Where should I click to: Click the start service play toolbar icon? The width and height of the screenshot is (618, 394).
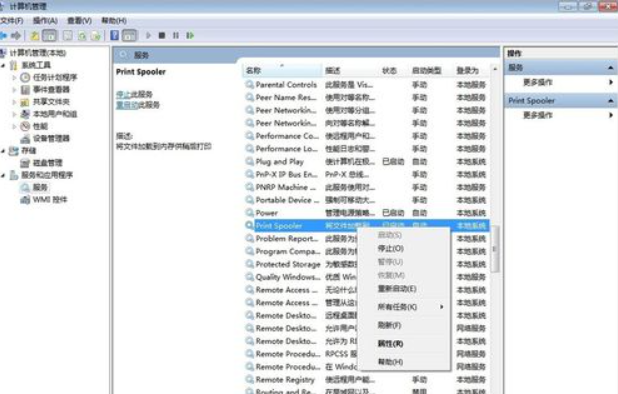[x=149, y=35]
